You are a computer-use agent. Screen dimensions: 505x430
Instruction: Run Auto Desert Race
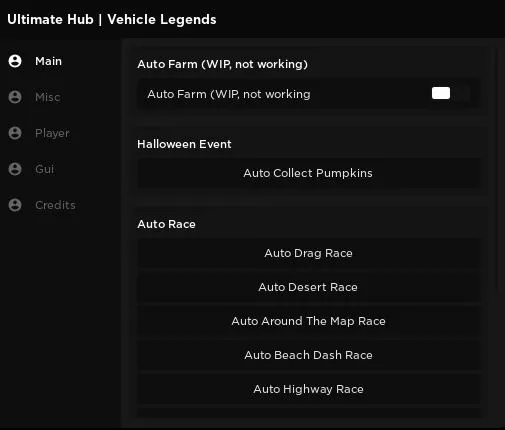click(309, 287)
